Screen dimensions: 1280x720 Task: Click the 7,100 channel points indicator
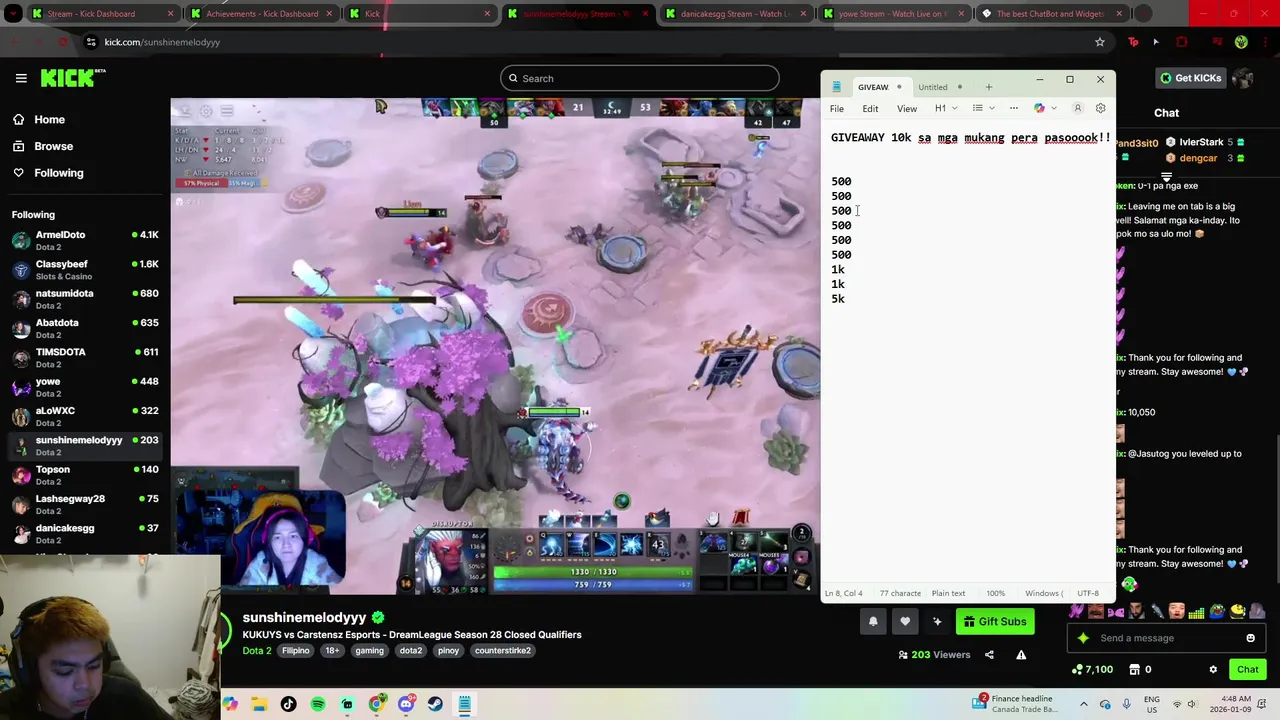(x=1092, y=669)
